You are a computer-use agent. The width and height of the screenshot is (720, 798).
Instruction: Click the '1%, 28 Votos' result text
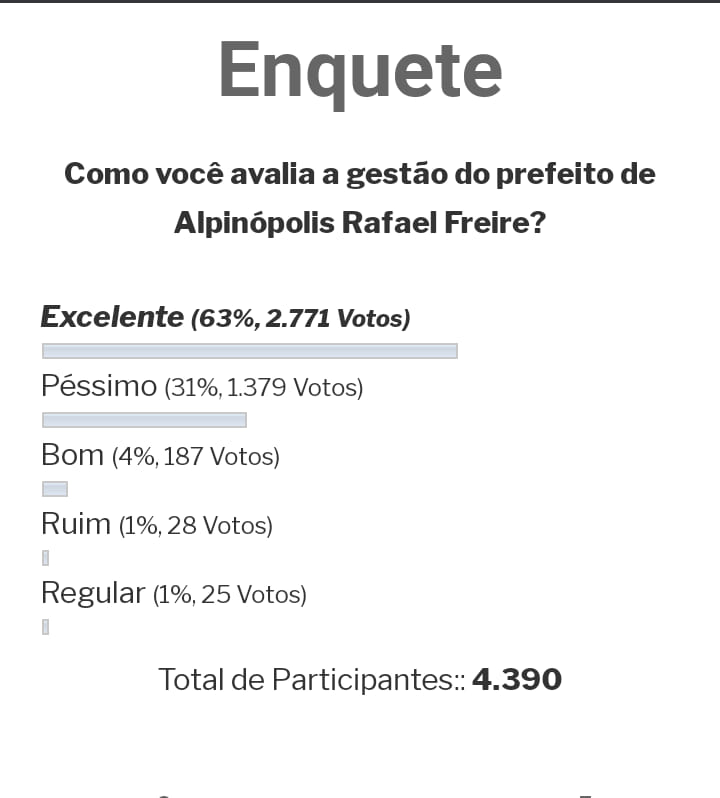click(x=196, y=526)
